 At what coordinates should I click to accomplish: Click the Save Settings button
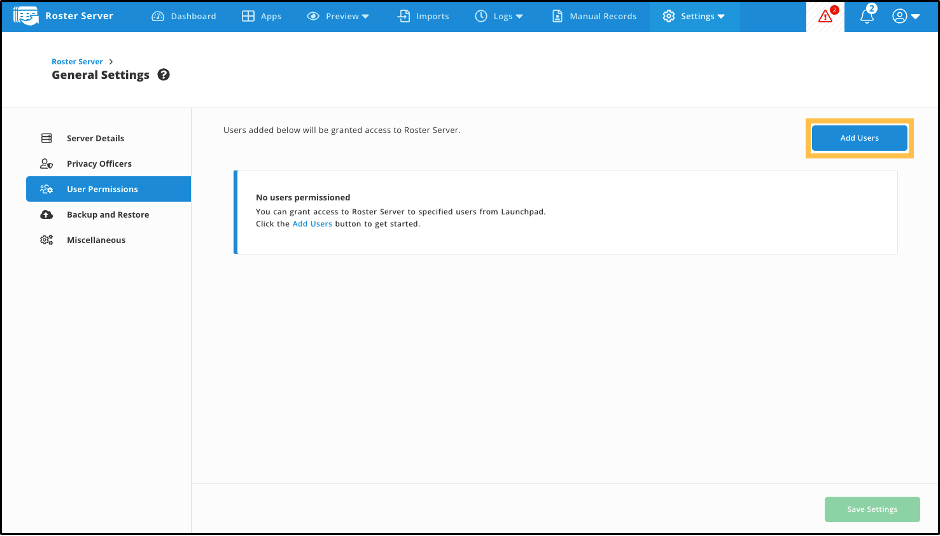871,509
